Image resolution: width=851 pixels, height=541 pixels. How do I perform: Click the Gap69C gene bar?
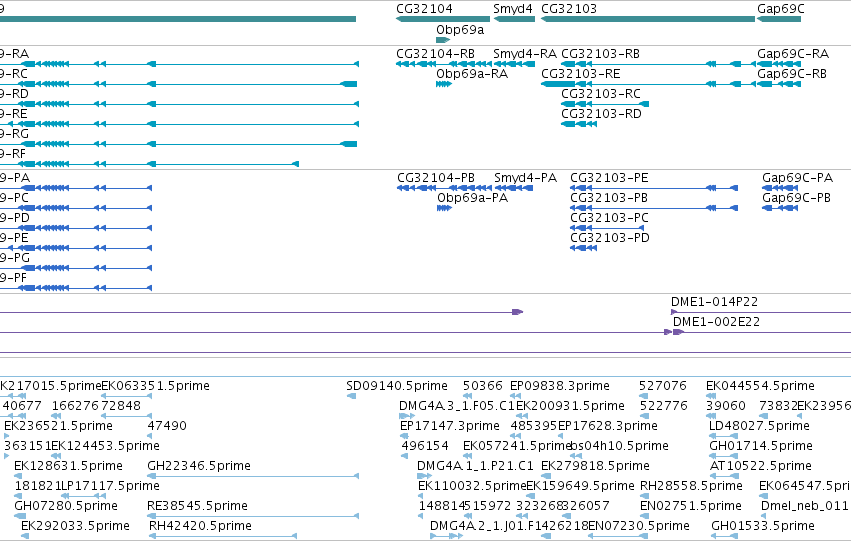(x=779, y=19)
